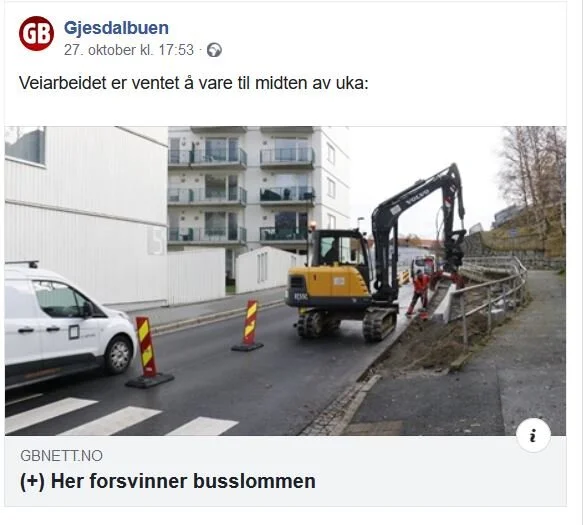The image size is (588, 525).
Task: Click the GBNETT.NO source domain
Action: point(62,456)
